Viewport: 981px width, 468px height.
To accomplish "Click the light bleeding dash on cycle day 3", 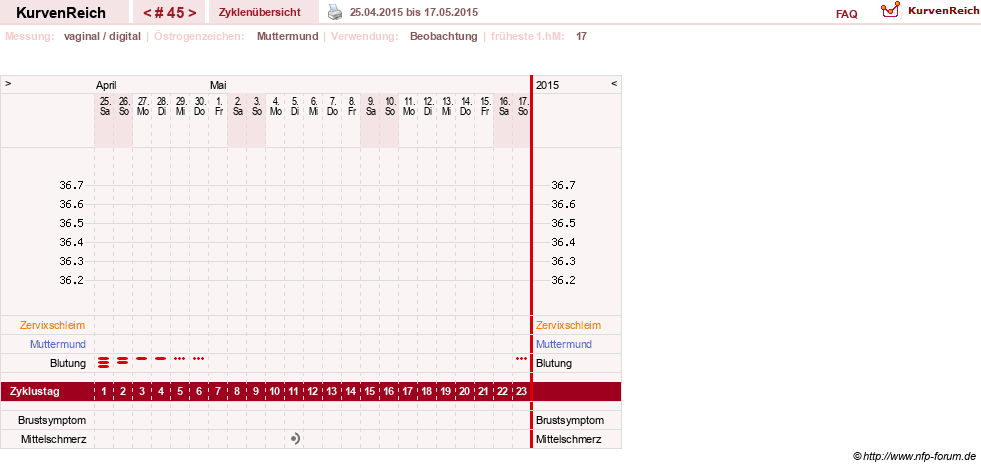I will point(142,359).
